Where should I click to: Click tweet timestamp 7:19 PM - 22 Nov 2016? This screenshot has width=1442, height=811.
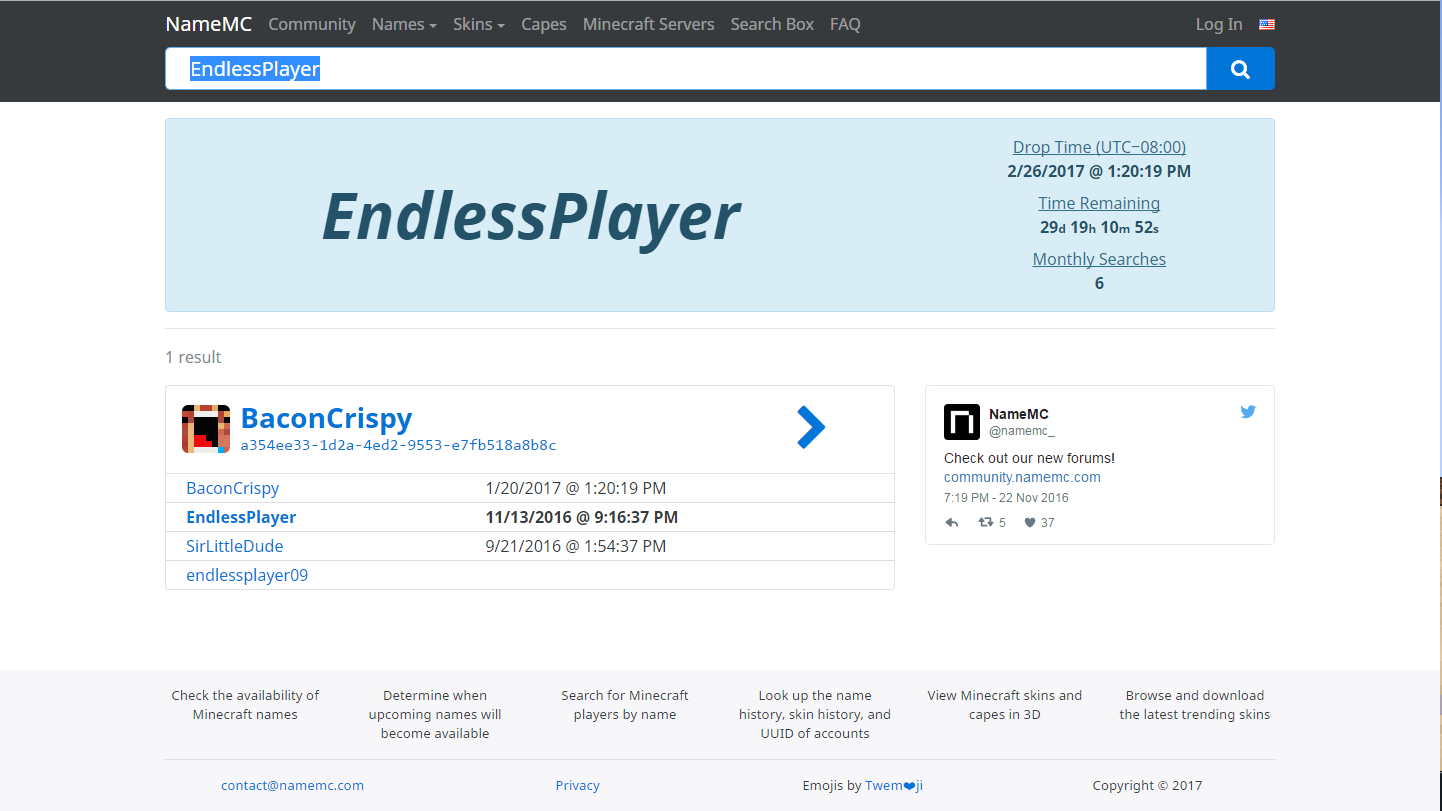point(1006,498)
